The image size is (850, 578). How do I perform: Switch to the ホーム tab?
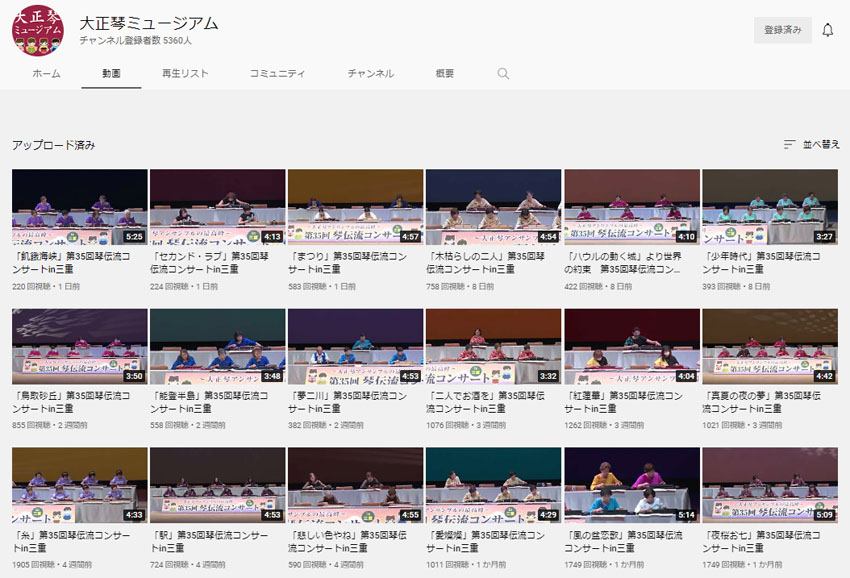[46, 74]
